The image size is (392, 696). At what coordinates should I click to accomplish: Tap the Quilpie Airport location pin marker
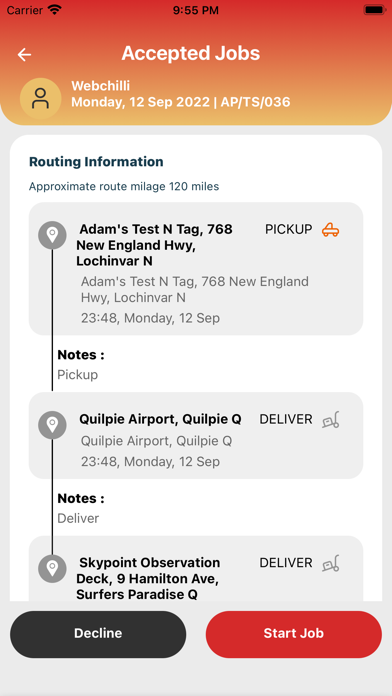[52, 425]
